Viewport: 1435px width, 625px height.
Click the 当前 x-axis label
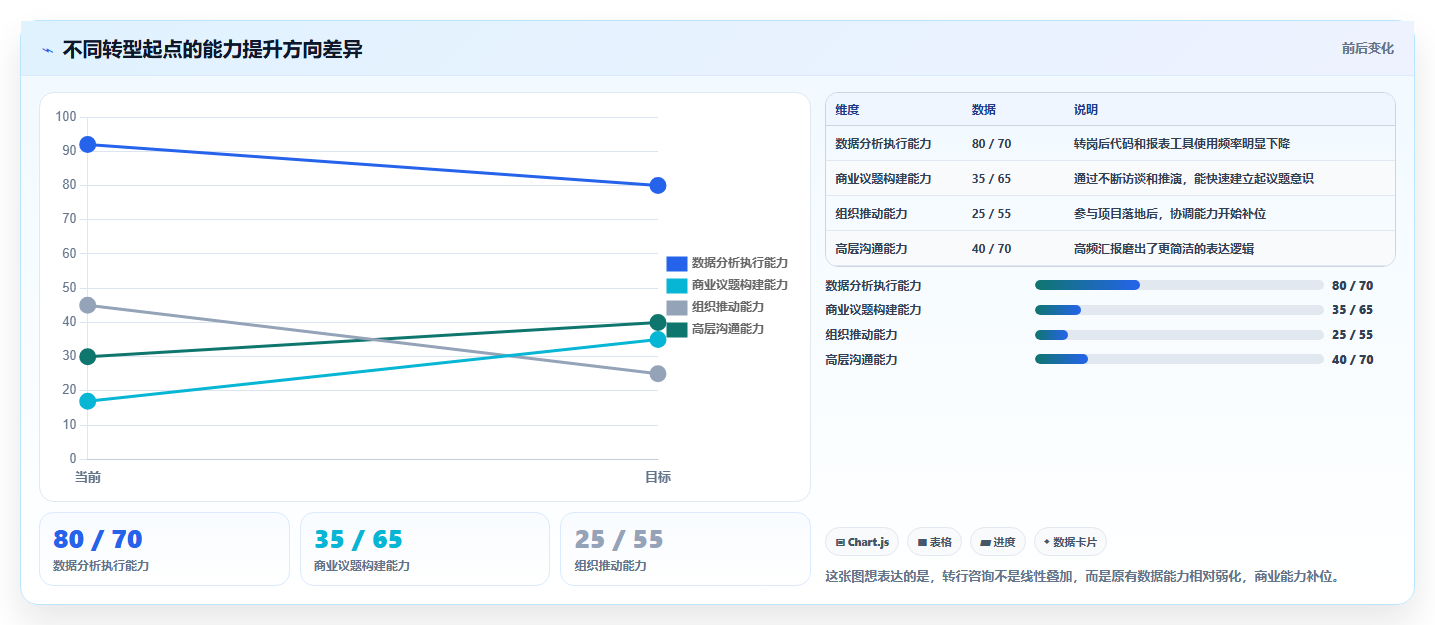pos(88,477)
